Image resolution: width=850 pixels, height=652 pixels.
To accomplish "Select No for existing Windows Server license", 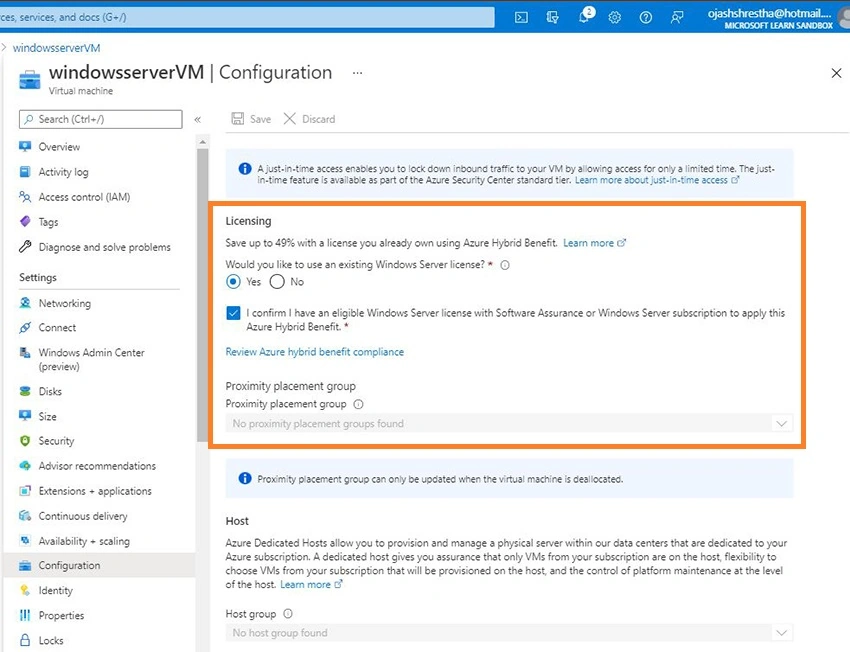I will point(277,282).
